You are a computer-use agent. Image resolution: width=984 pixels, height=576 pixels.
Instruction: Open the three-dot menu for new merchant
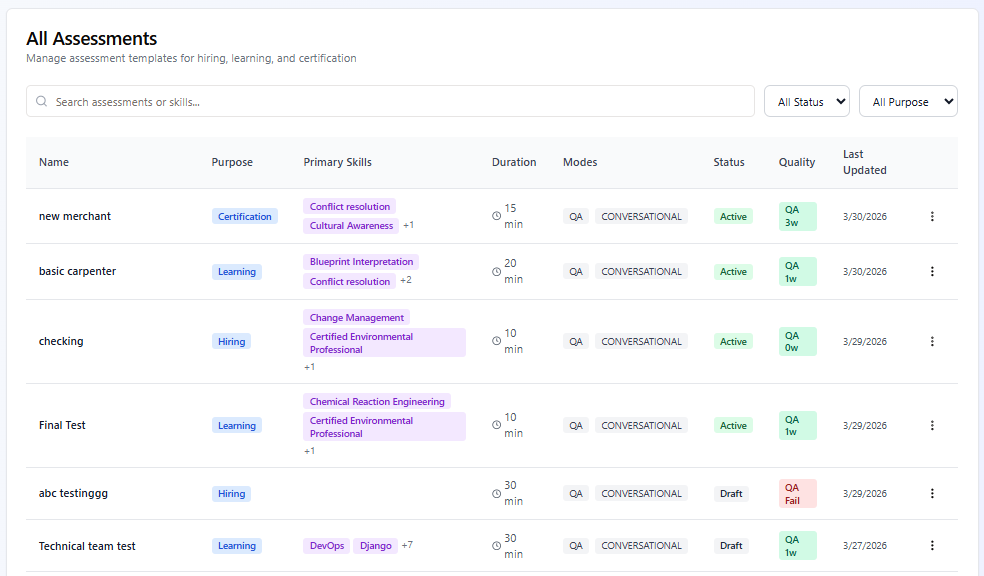(x=932, y=216)
